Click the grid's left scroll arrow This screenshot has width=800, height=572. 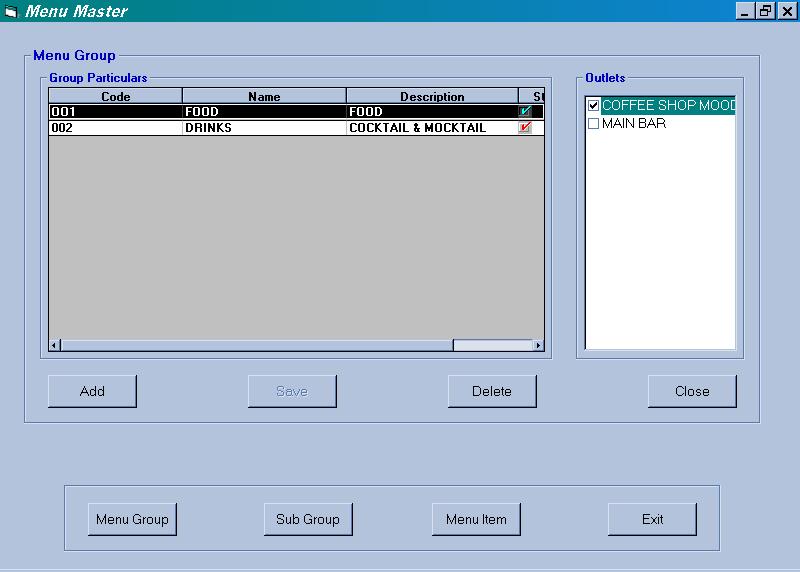pos(55,345)
